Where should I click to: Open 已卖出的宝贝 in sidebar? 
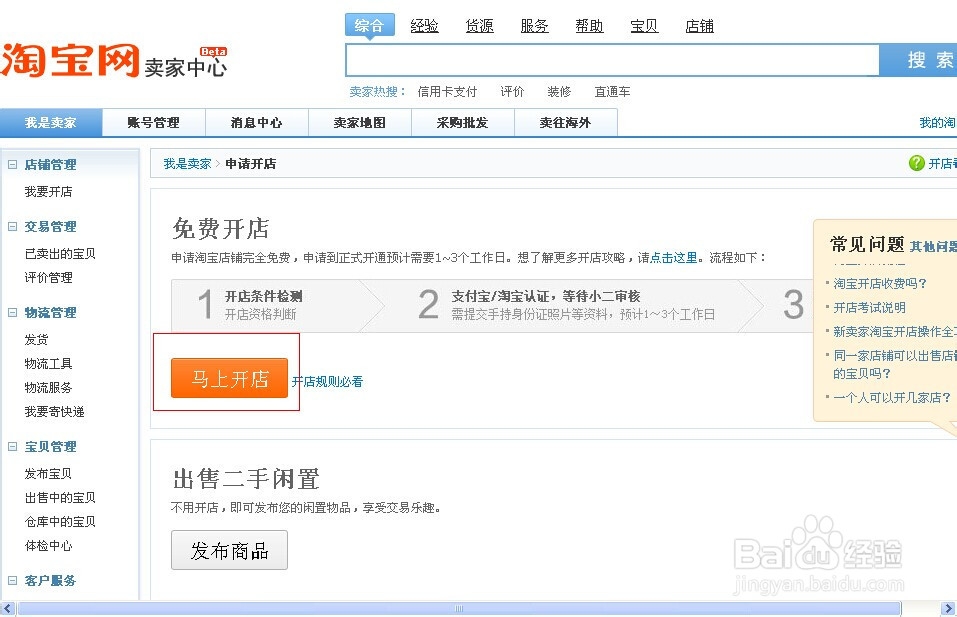tap(60, 253)
